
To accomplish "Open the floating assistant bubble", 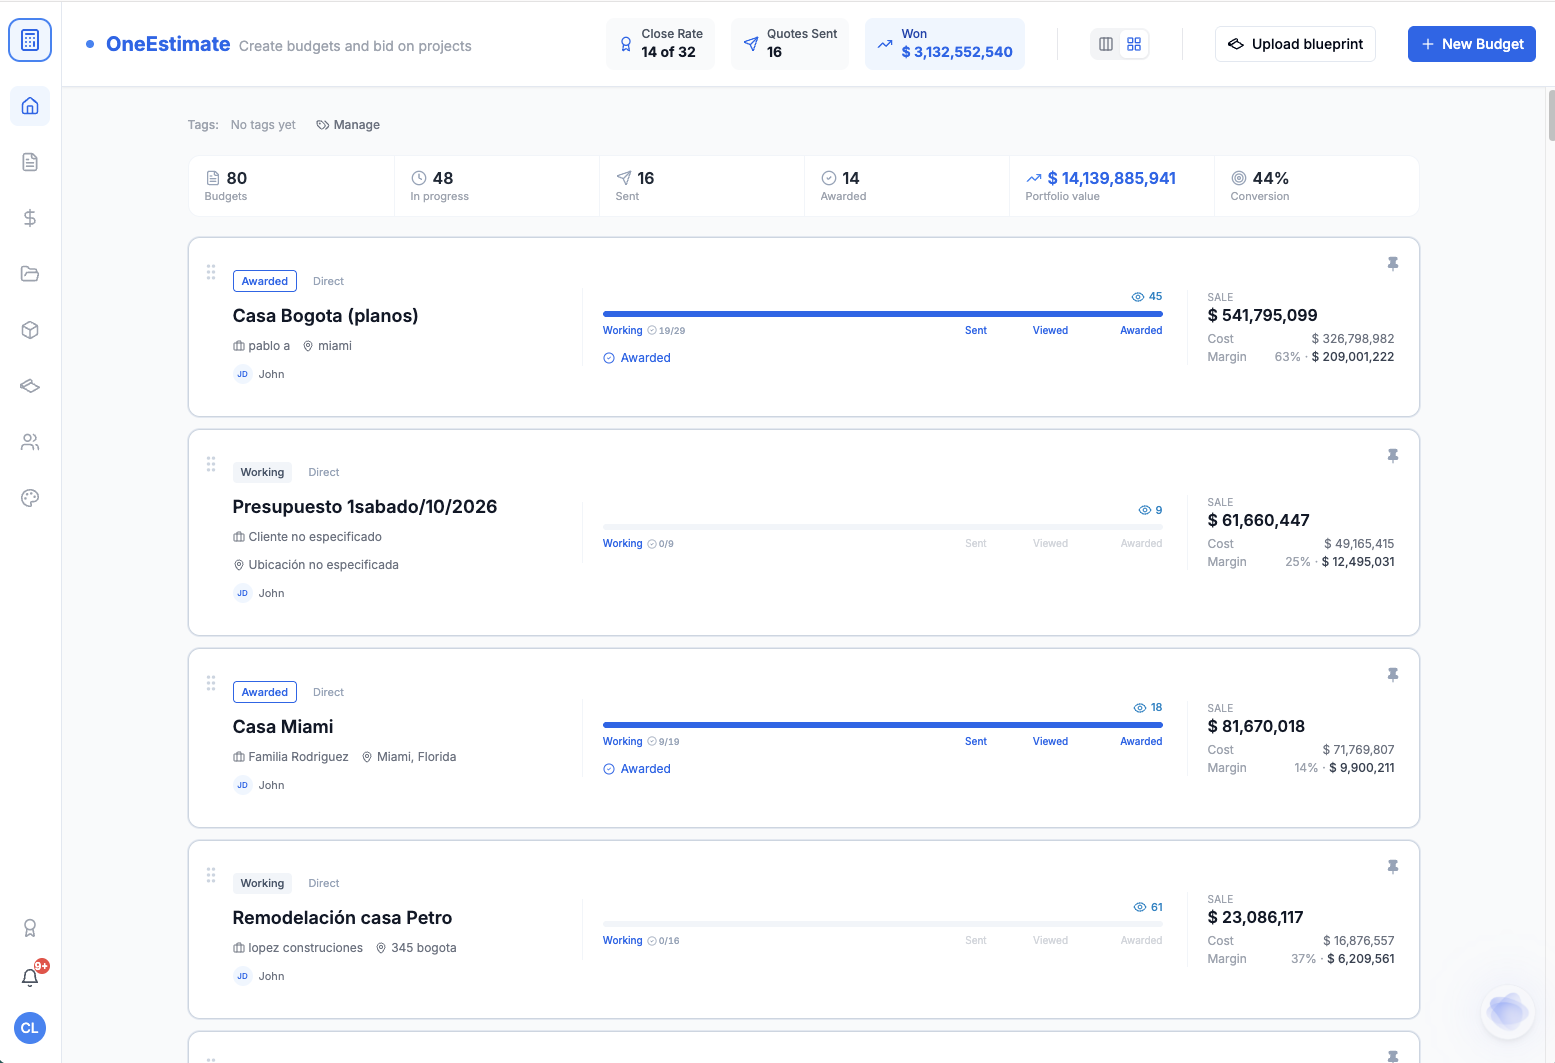I will click(x=1507, y=1011).
